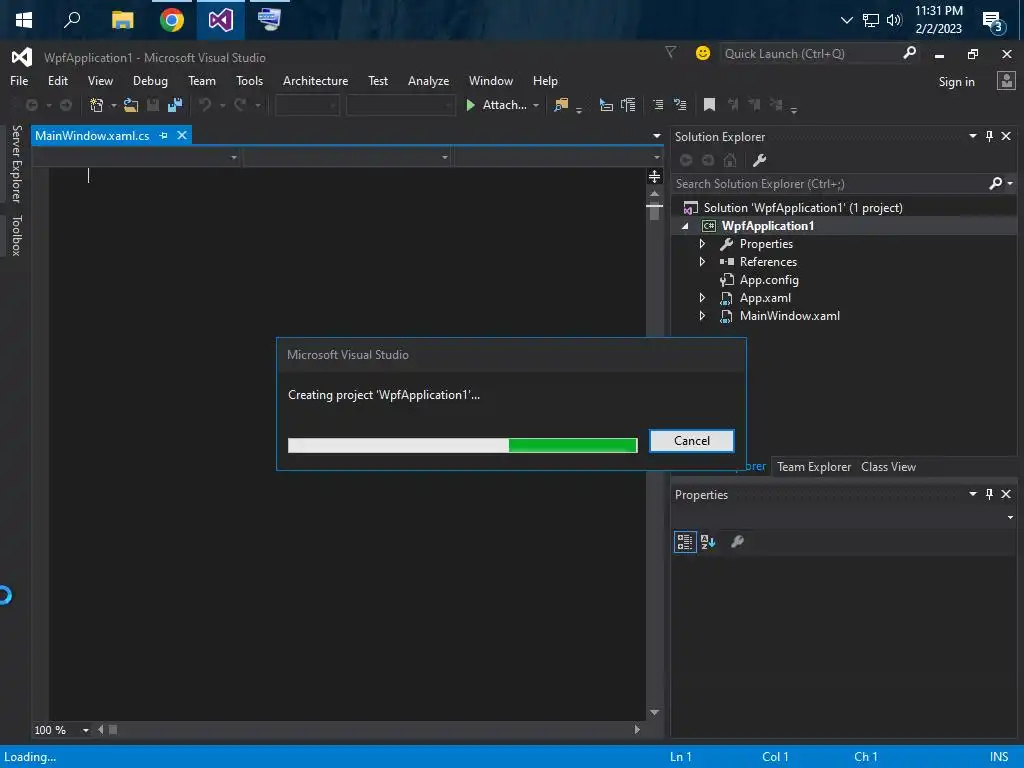The width and height of the screenshot is (1024, 768).
Task: Open the Attach button dropdown arrow
Action: point(536,105)
